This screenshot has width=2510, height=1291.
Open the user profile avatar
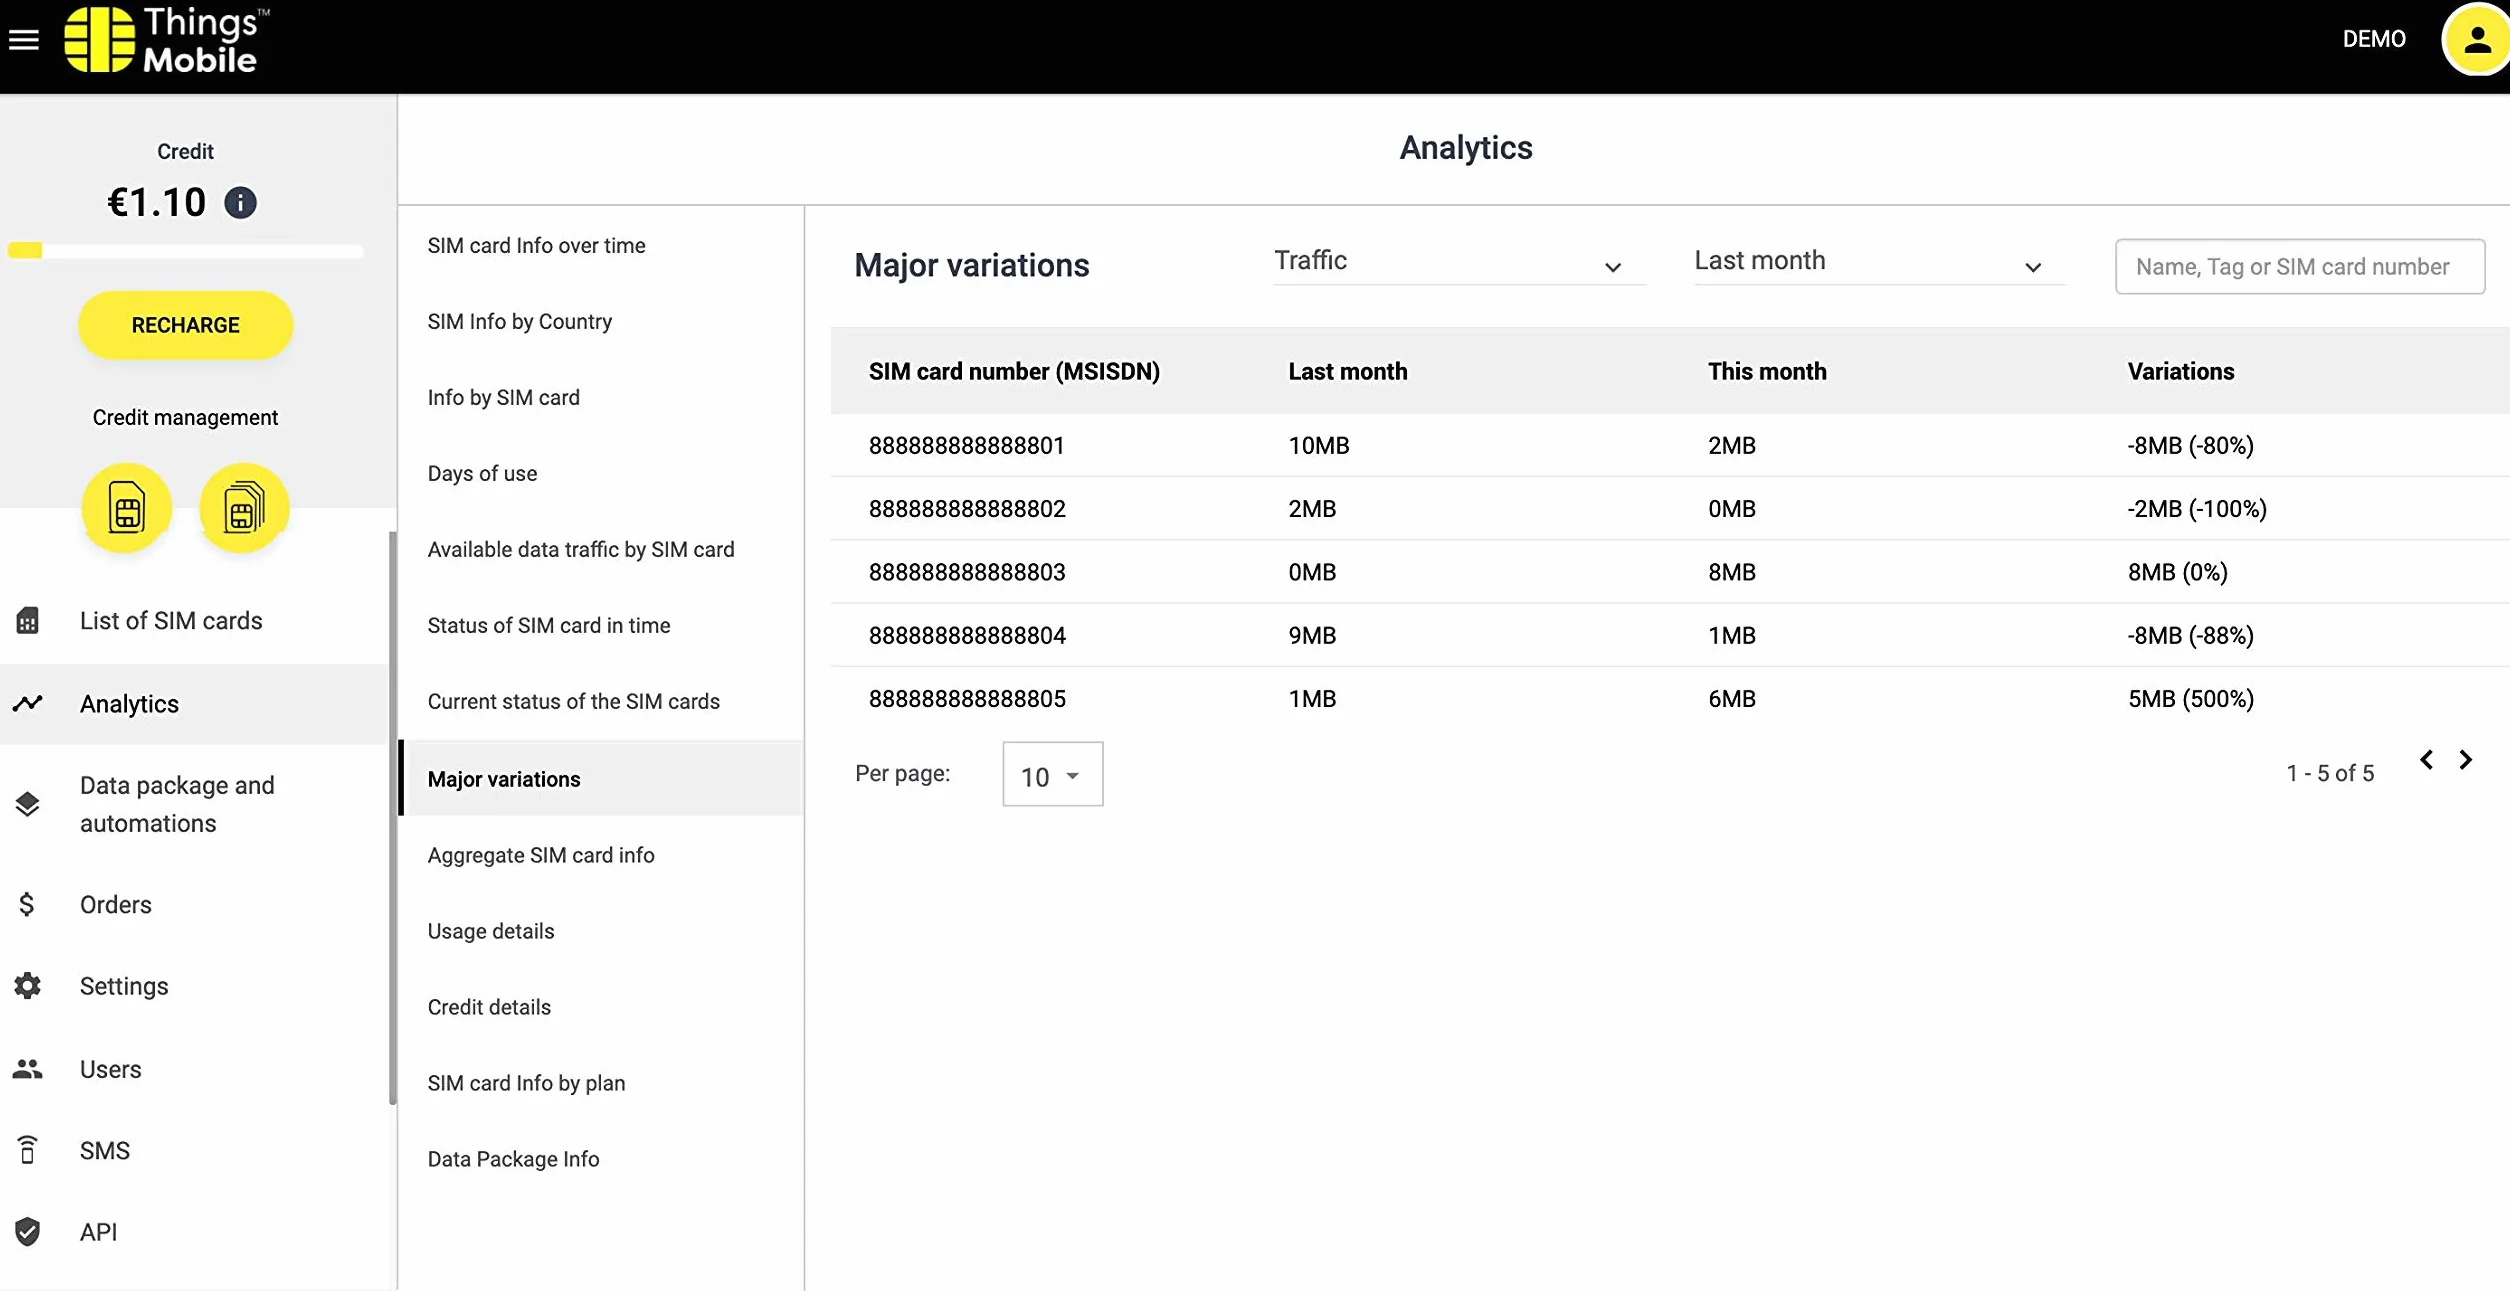pyautogui.click(x=2476, y=40)
